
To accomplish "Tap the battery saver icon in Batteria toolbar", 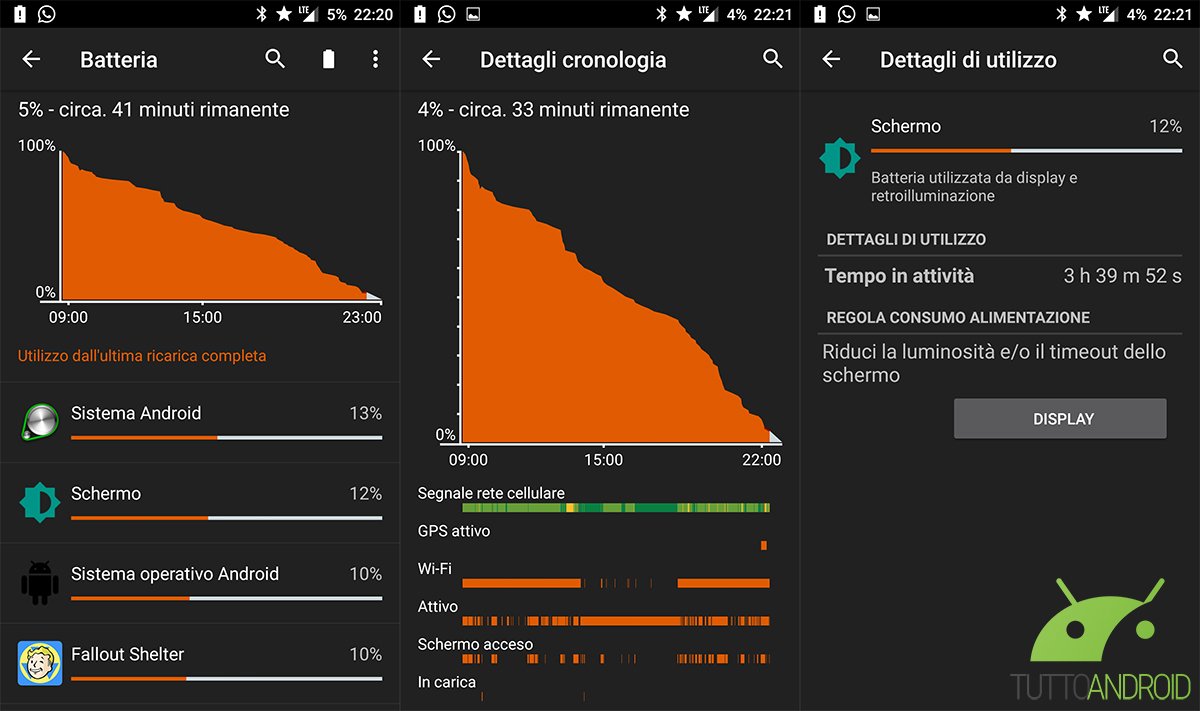I will [328, 59].
